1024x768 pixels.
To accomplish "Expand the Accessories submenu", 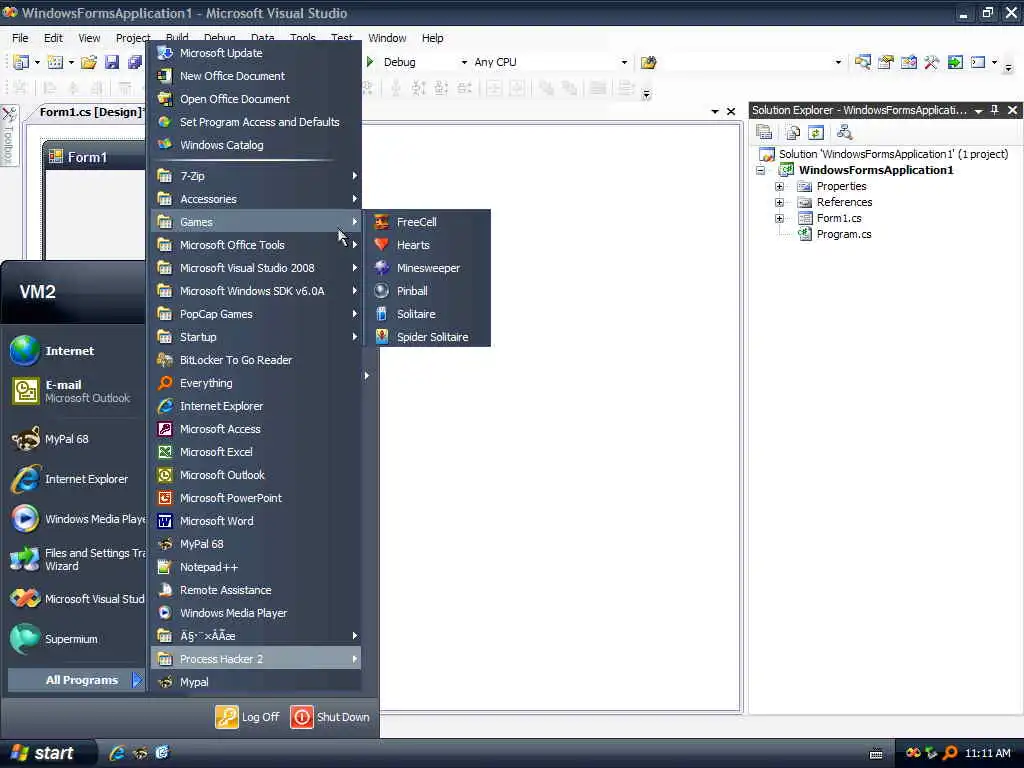I will (x=256, y=199).
